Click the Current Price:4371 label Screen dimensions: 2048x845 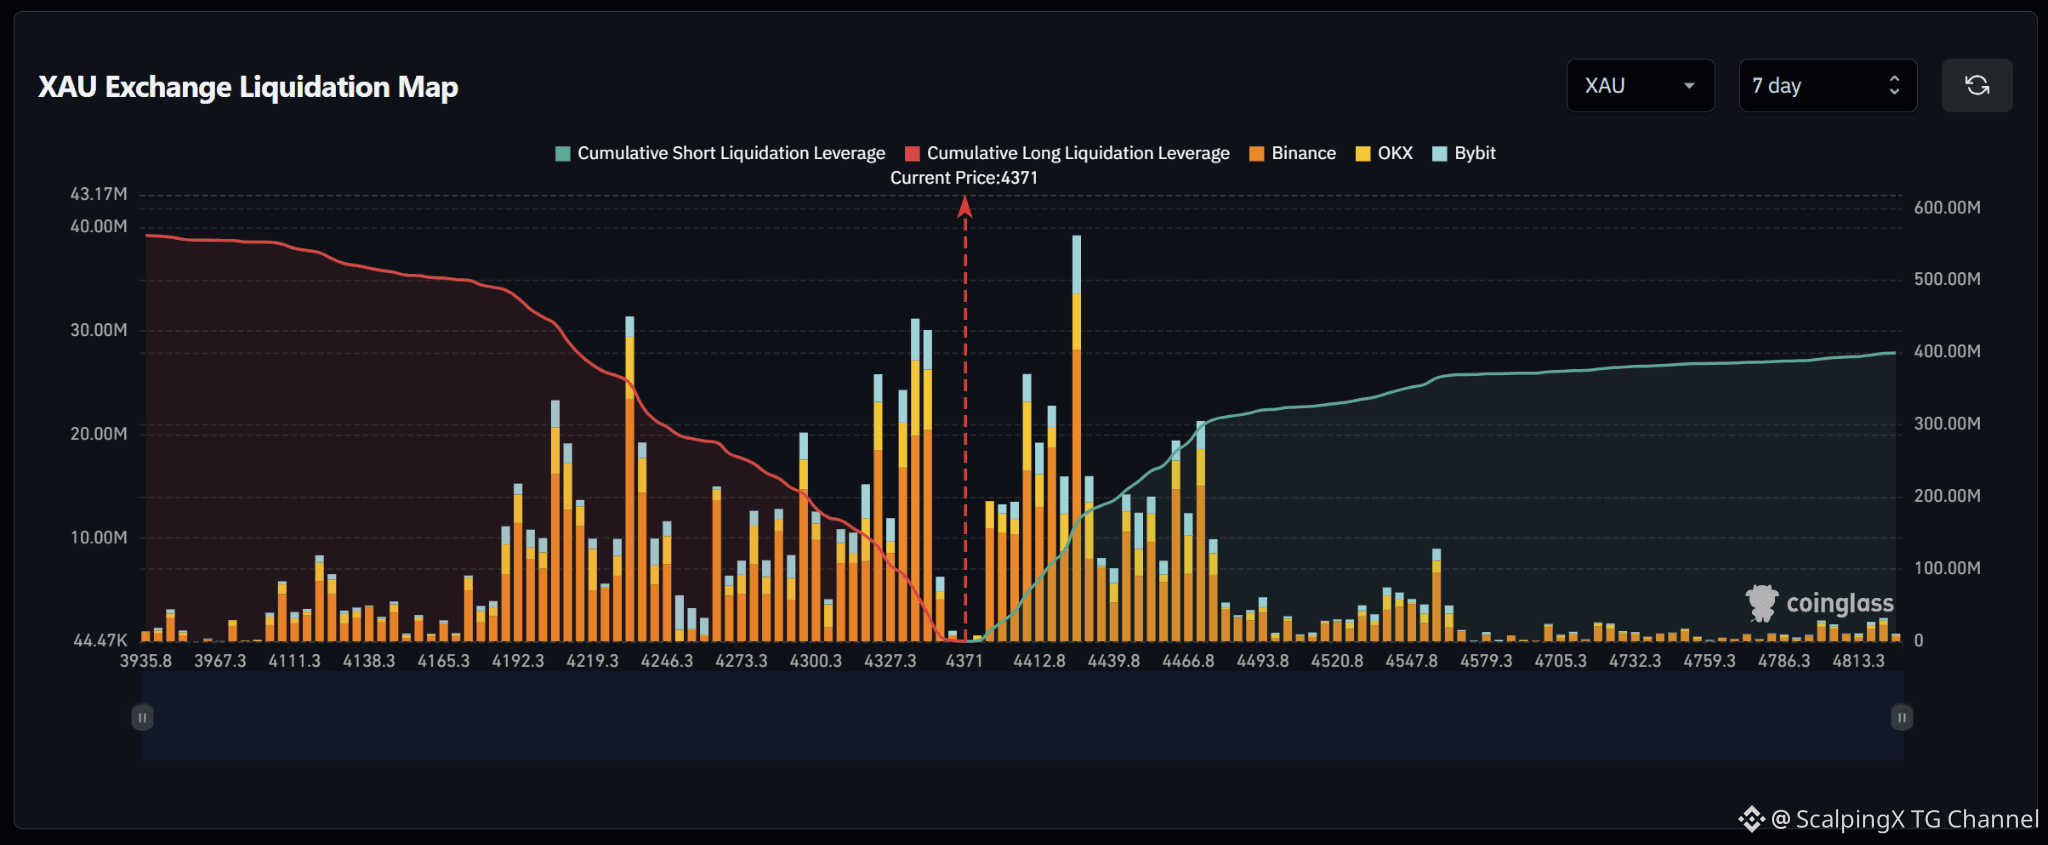pyautogui.click(x=964, y=178)
